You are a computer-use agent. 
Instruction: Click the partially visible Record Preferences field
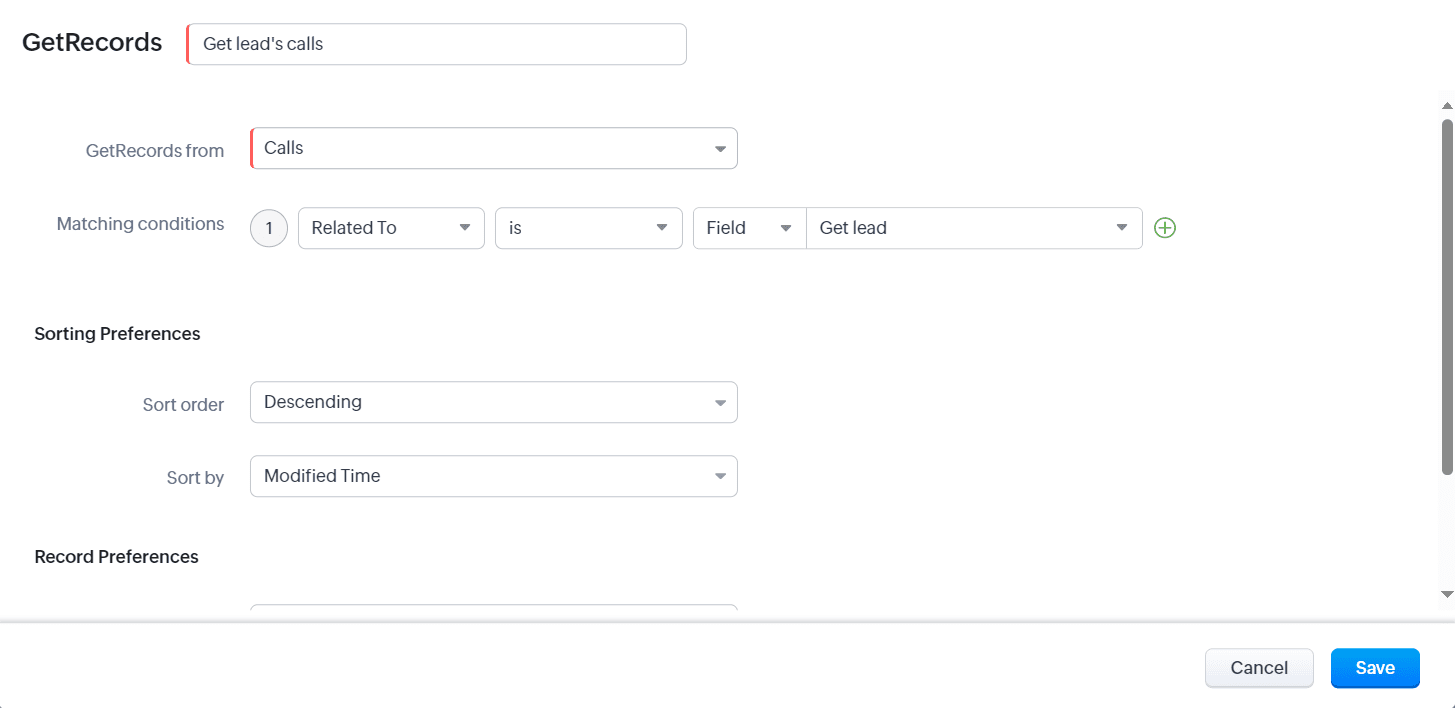point(494,607)
